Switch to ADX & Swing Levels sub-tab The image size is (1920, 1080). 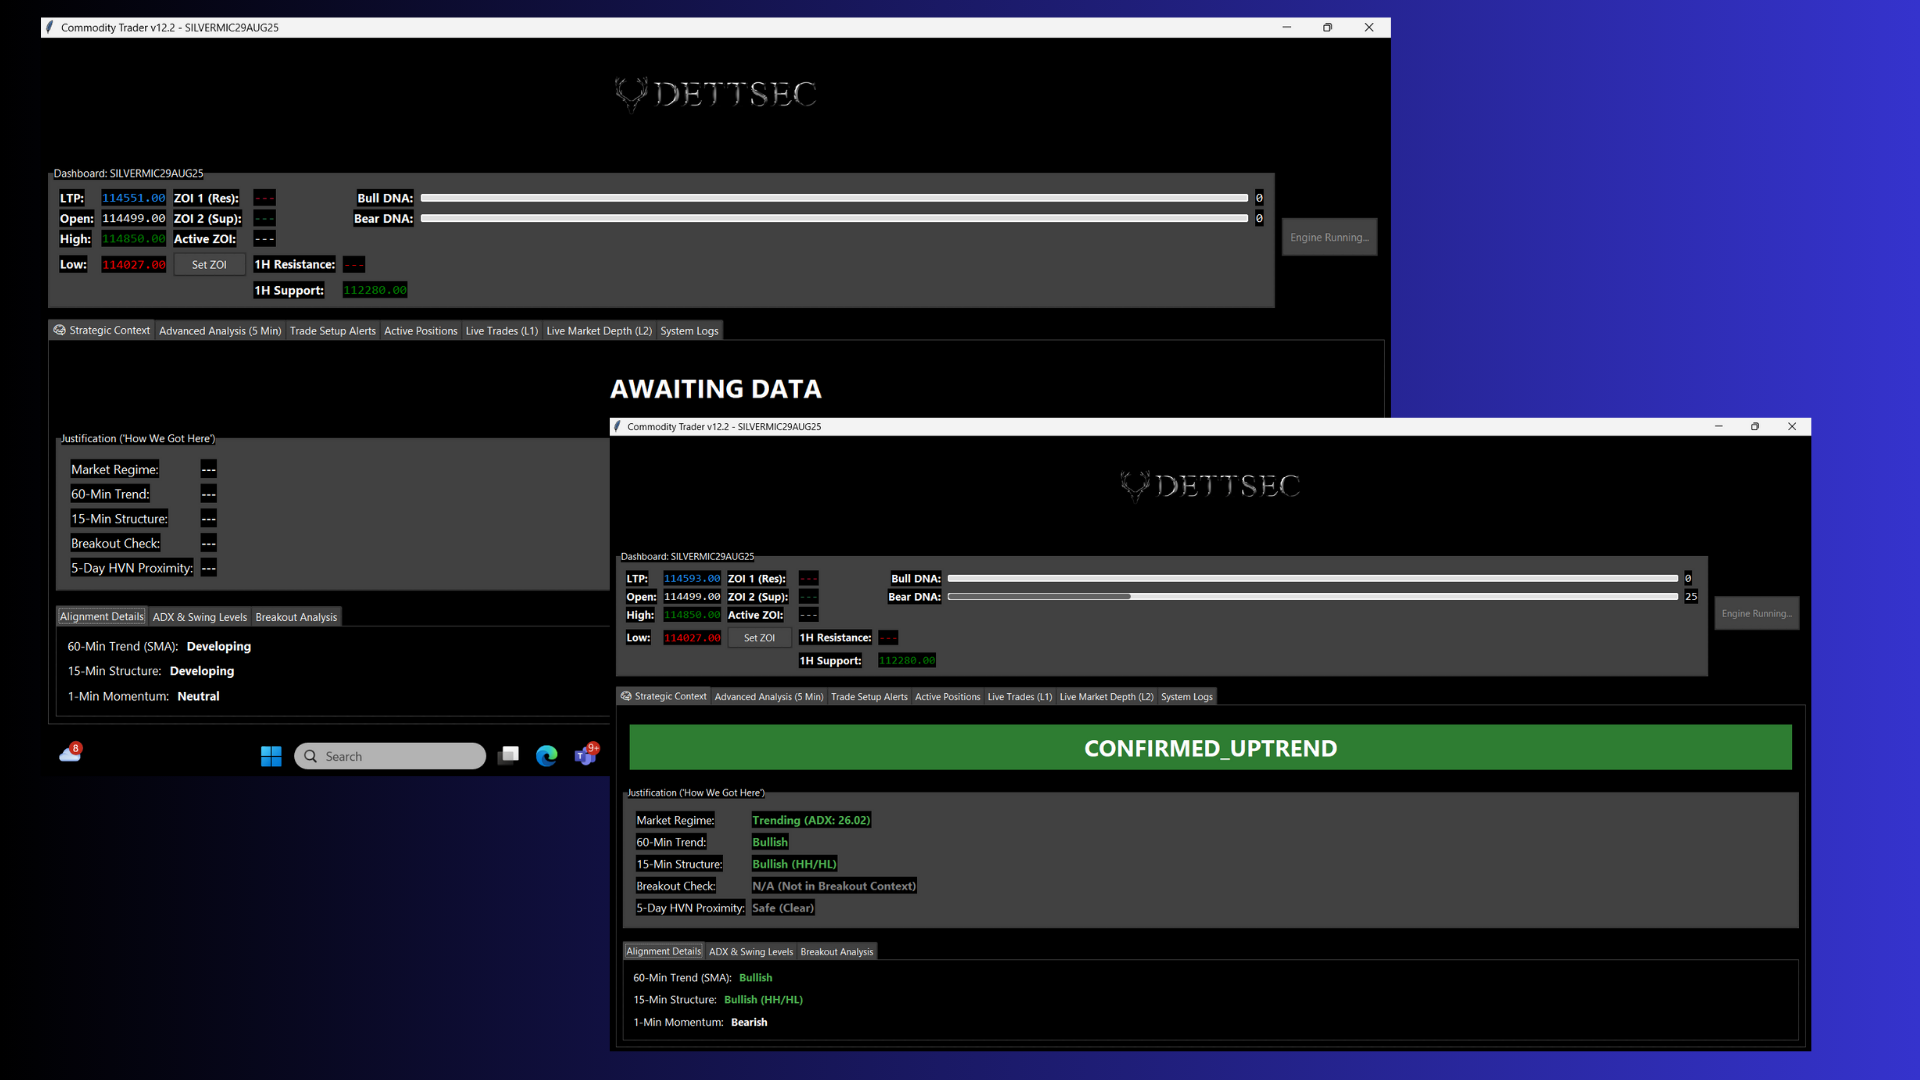pyautogui.click(x=751, y=951)
